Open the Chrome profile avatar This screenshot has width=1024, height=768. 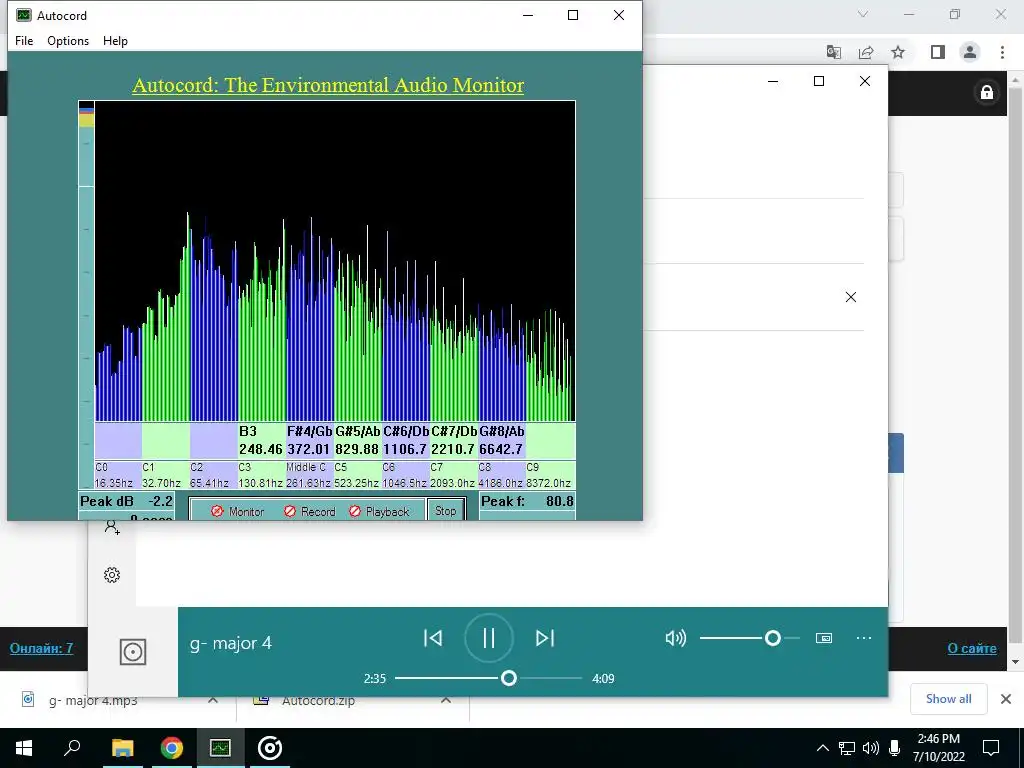pyautogui.click(x=970, y=52)
